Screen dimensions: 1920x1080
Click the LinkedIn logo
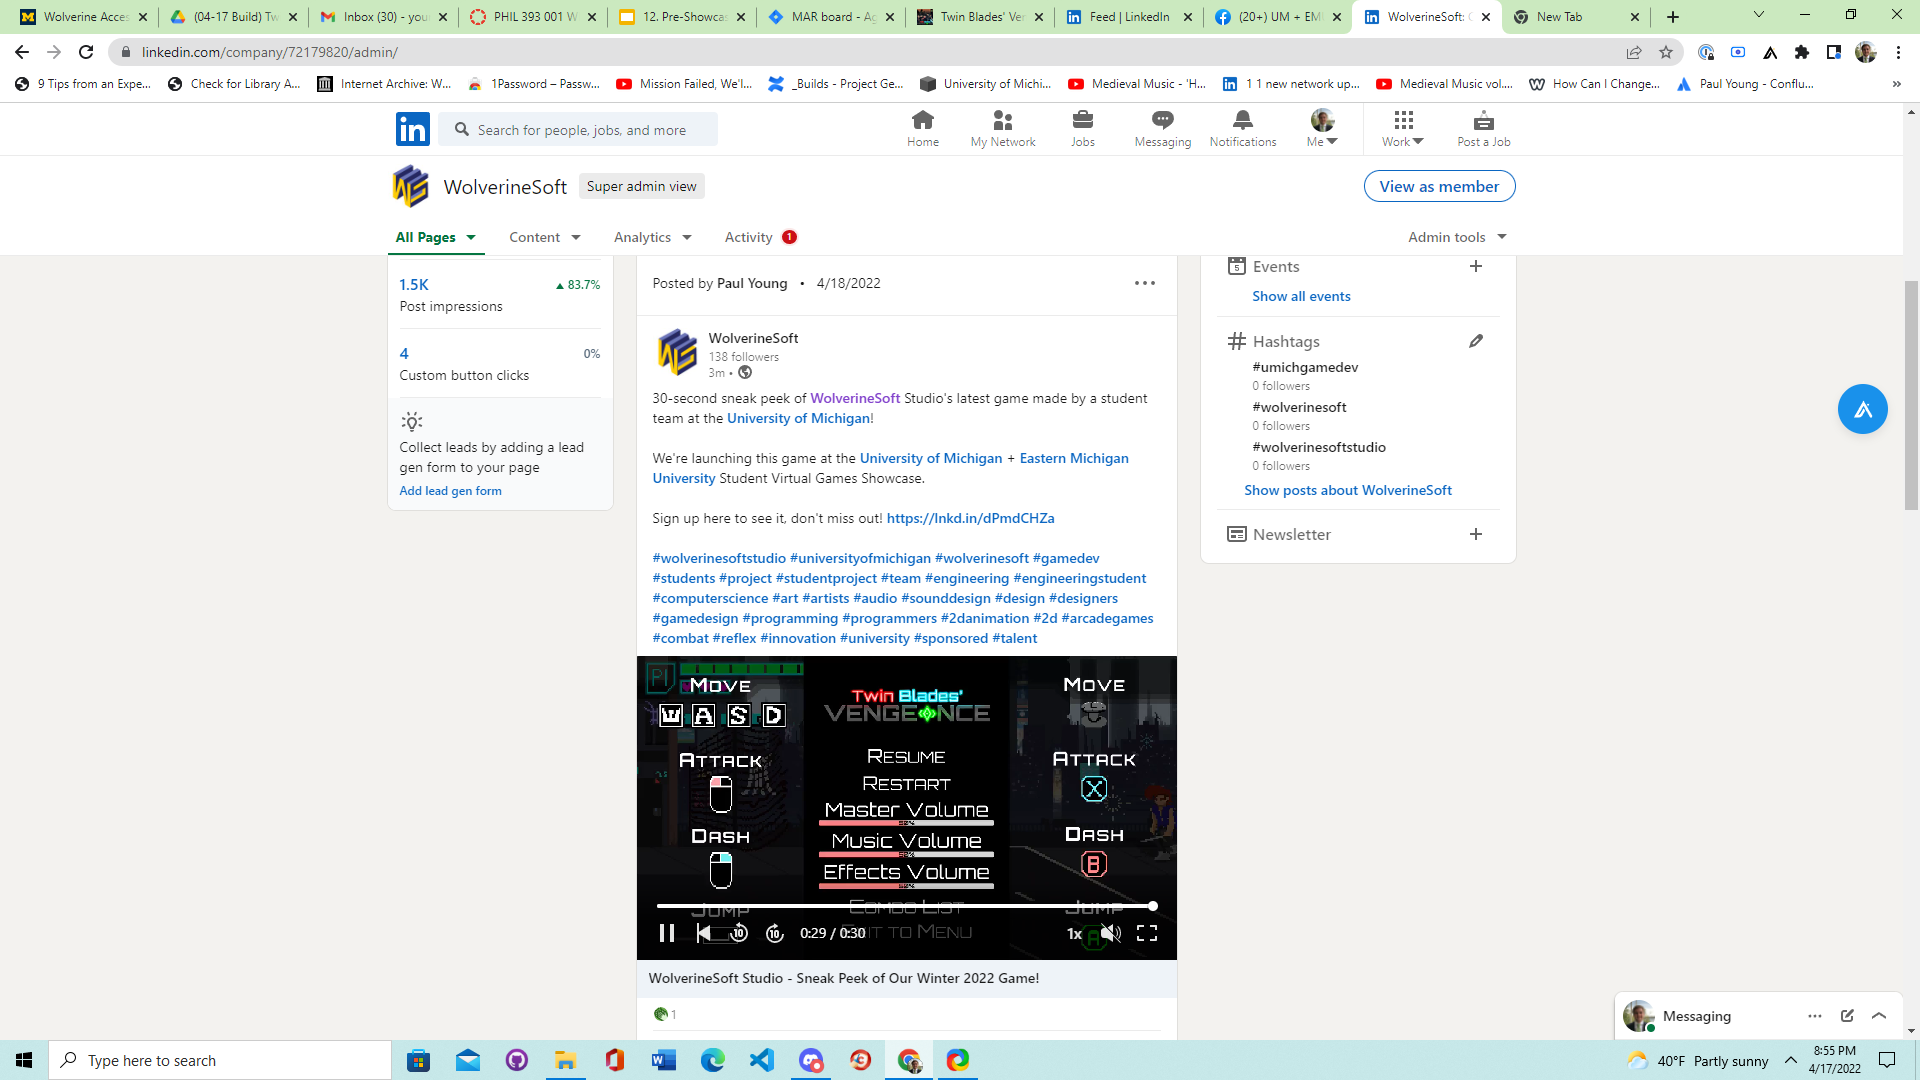412,129
